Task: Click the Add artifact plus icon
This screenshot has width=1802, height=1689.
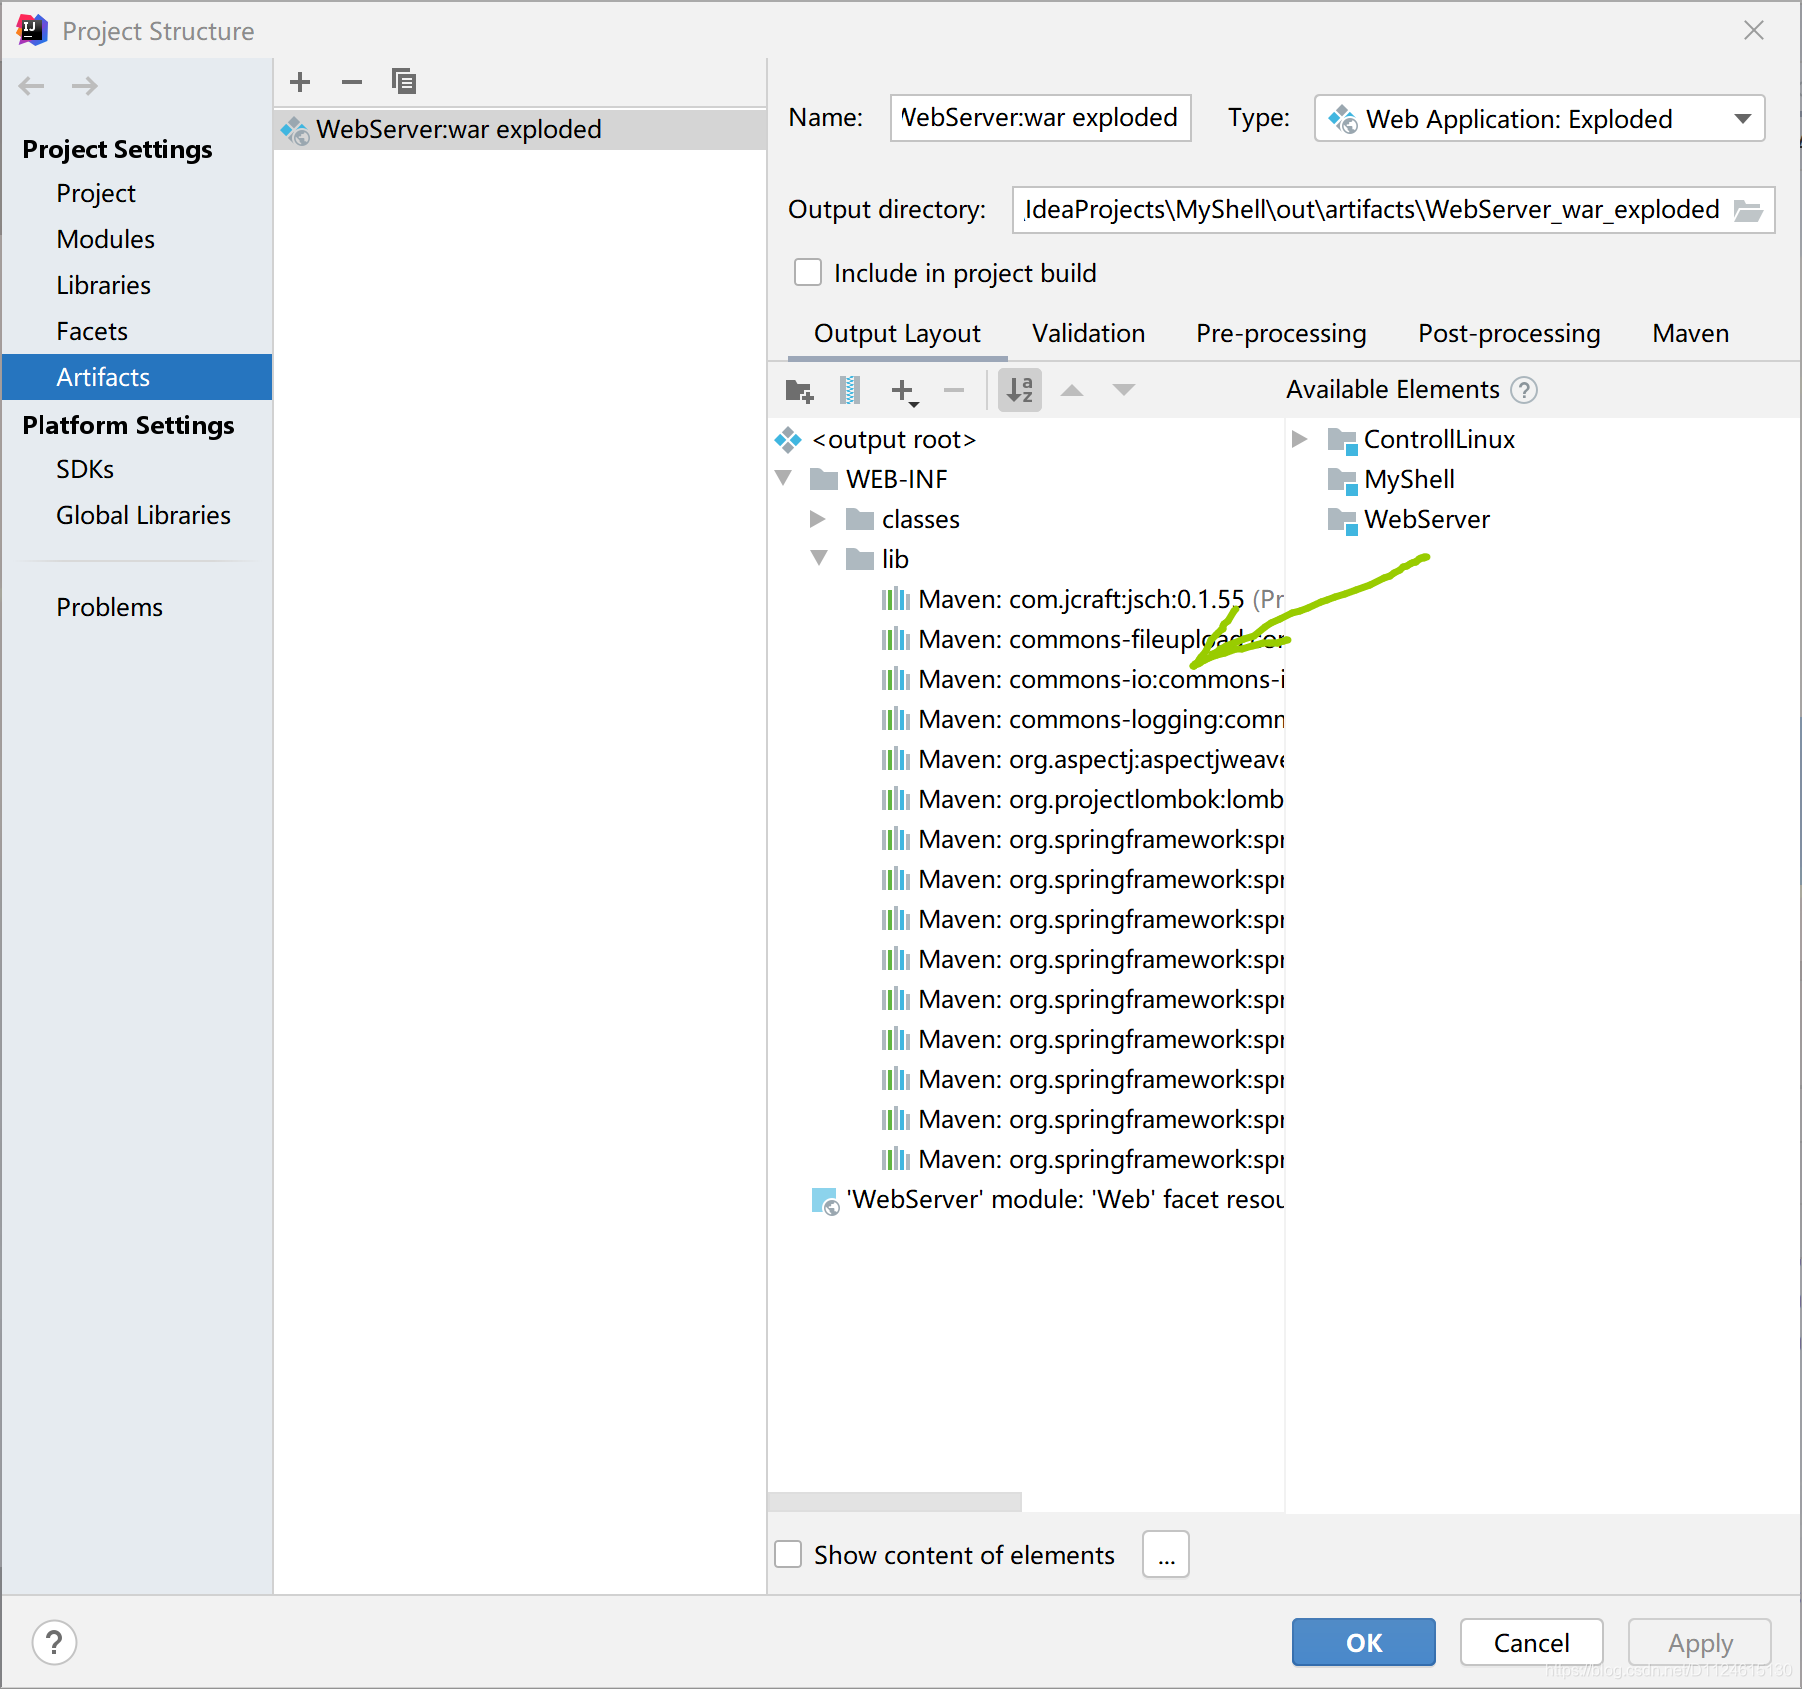Action: (300, 82)
